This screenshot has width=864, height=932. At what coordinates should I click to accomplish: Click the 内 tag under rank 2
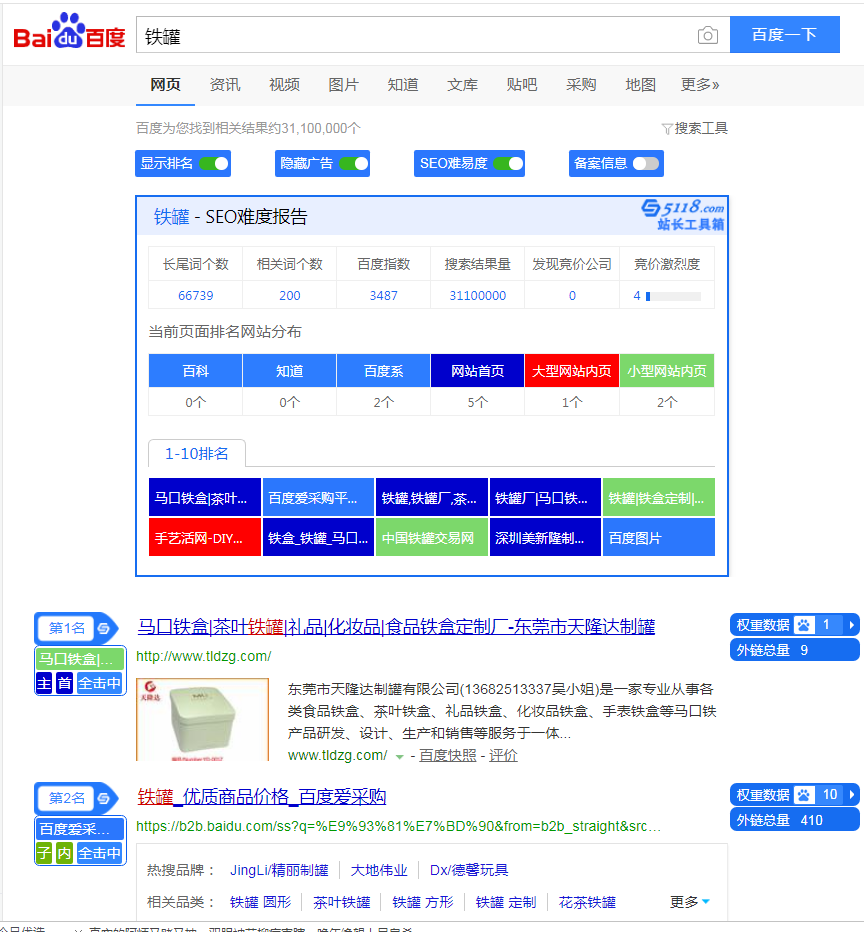click(64, 853)
